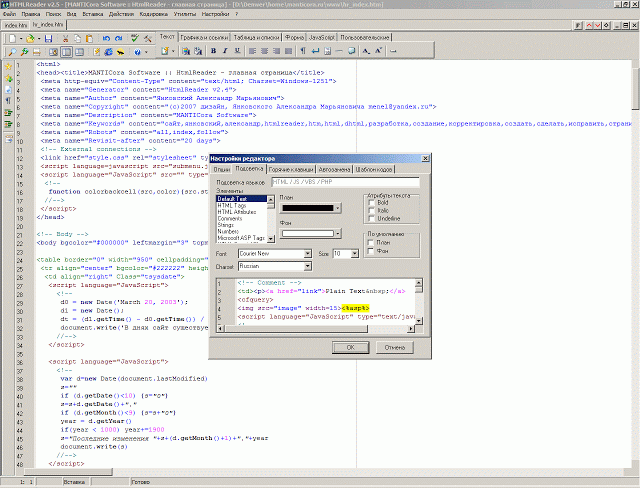Open the index.htm document tab
Viewport: 640px width, 488px height.
tap(16, 25)
